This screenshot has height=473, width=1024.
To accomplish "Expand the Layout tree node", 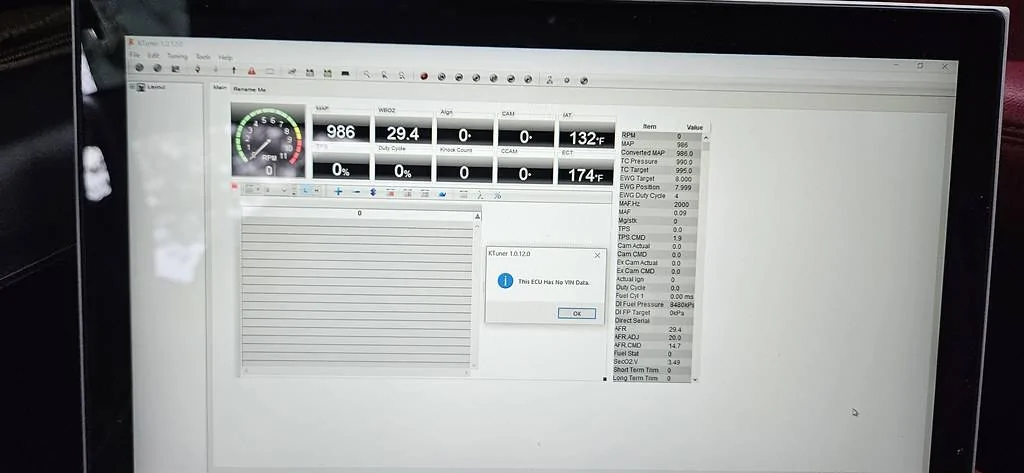I will pos(133,87).
